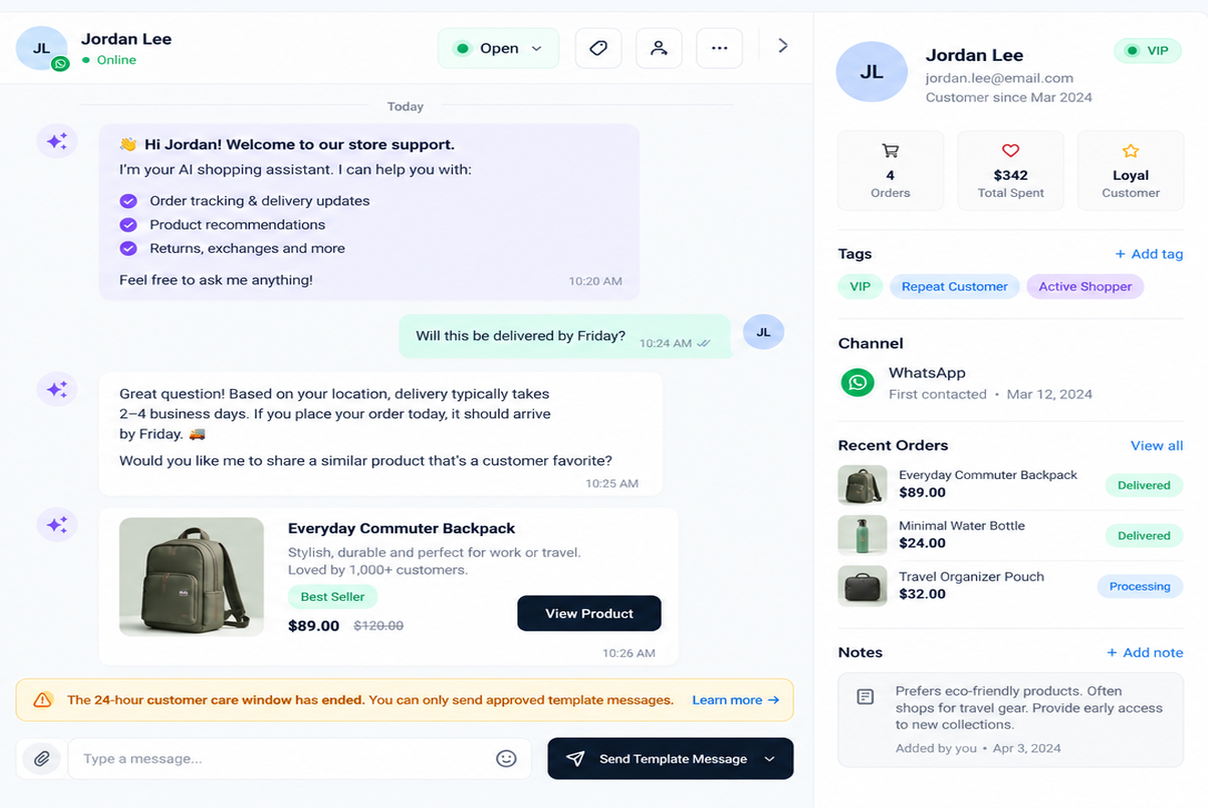Viewport: 1208px width, 808px height.
Task: Open Everyday Commuter Backpack order thumbnail
Action: tap(862, 484)
